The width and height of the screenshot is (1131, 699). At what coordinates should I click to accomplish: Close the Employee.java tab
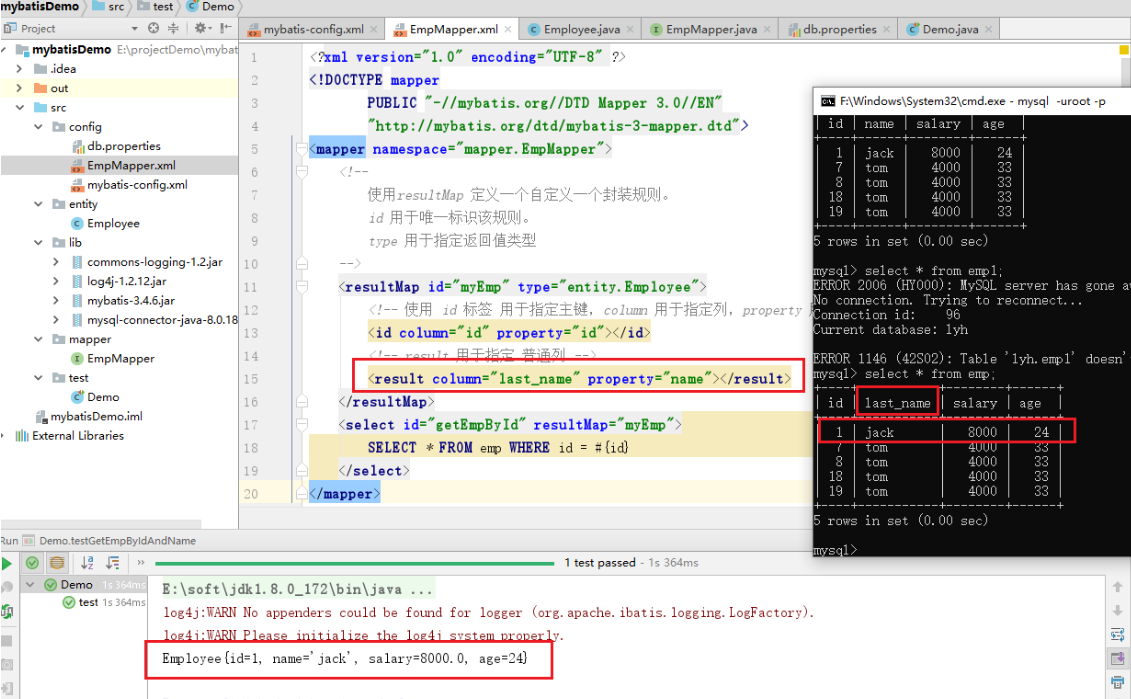point(630,30)
